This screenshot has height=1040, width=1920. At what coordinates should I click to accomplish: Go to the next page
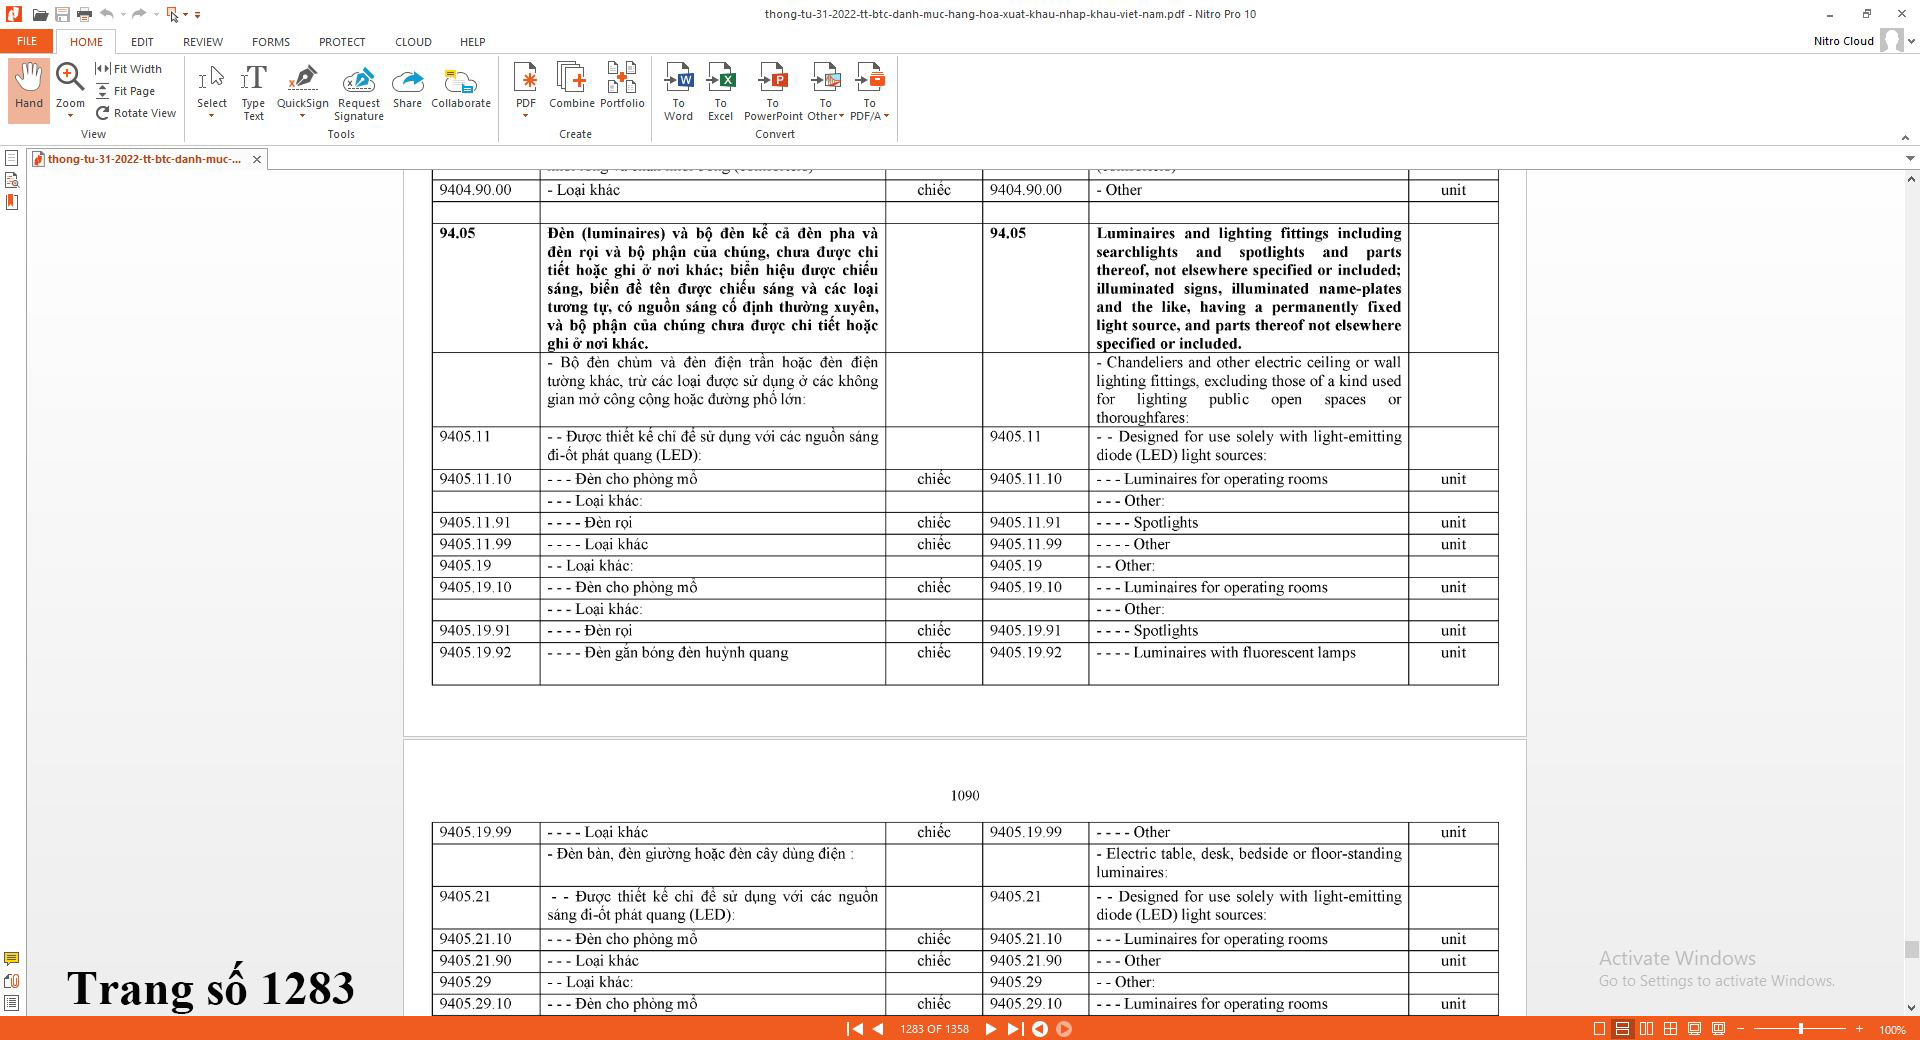tap(990, 1029)
